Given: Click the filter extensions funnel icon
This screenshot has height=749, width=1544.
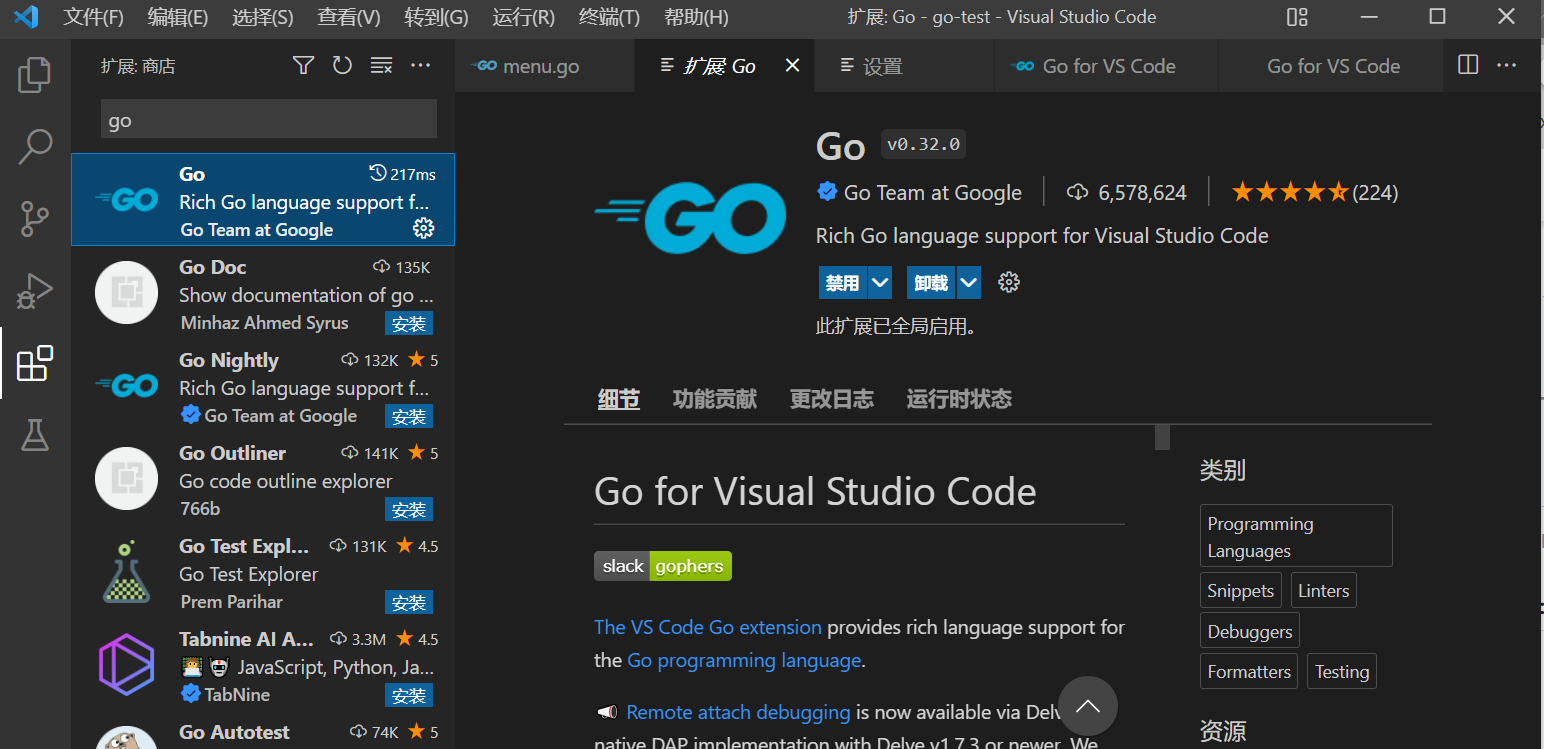Looking at the screenshot, I should point(303,66).
